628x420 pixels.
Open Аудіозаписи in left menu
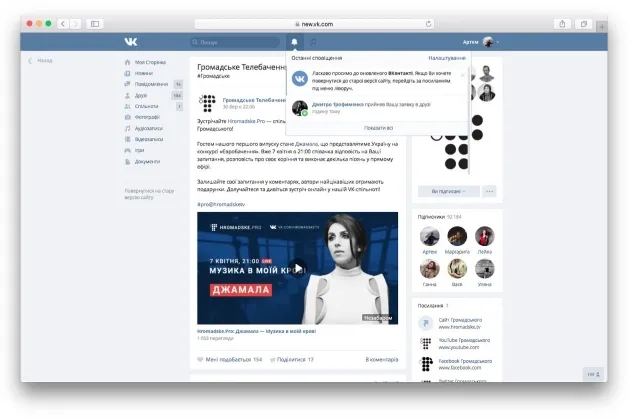[149, 128]
